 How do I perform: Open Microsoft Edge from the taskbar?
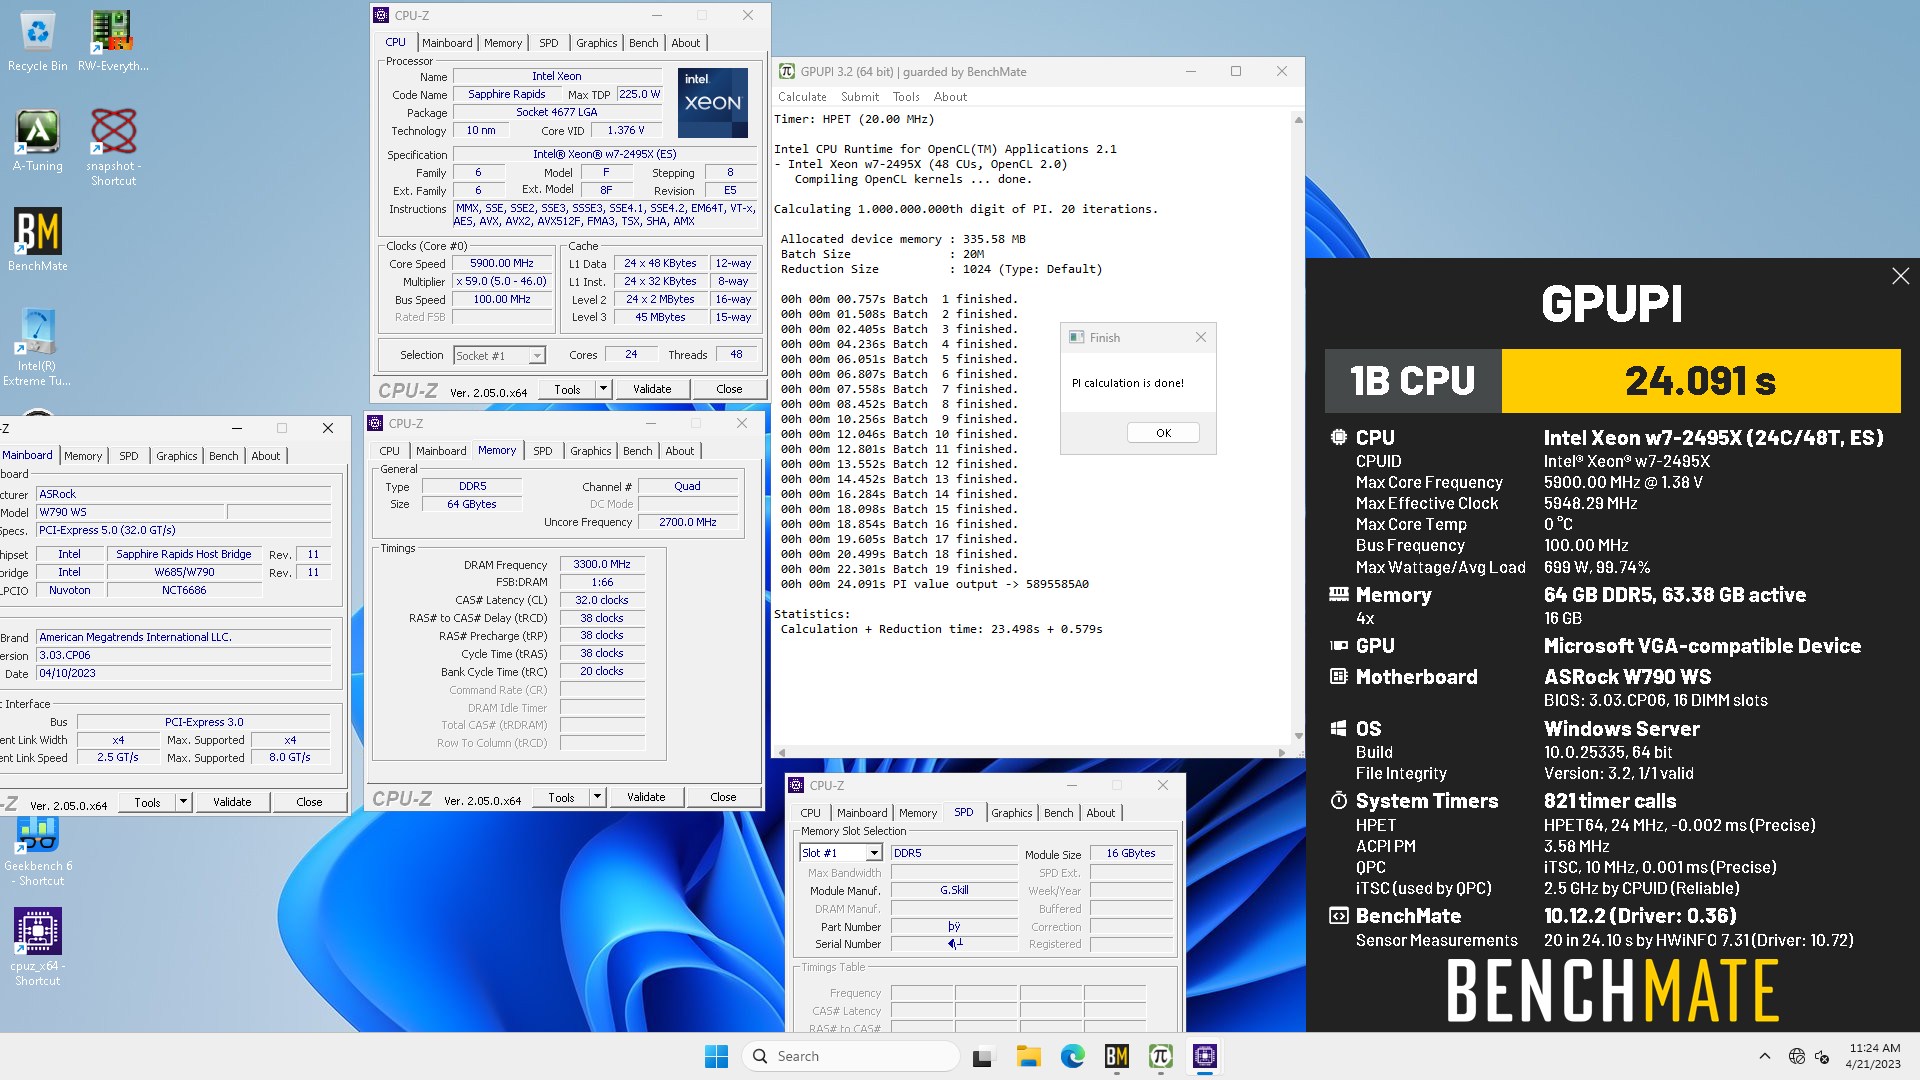click(x=1072, y=1056)
